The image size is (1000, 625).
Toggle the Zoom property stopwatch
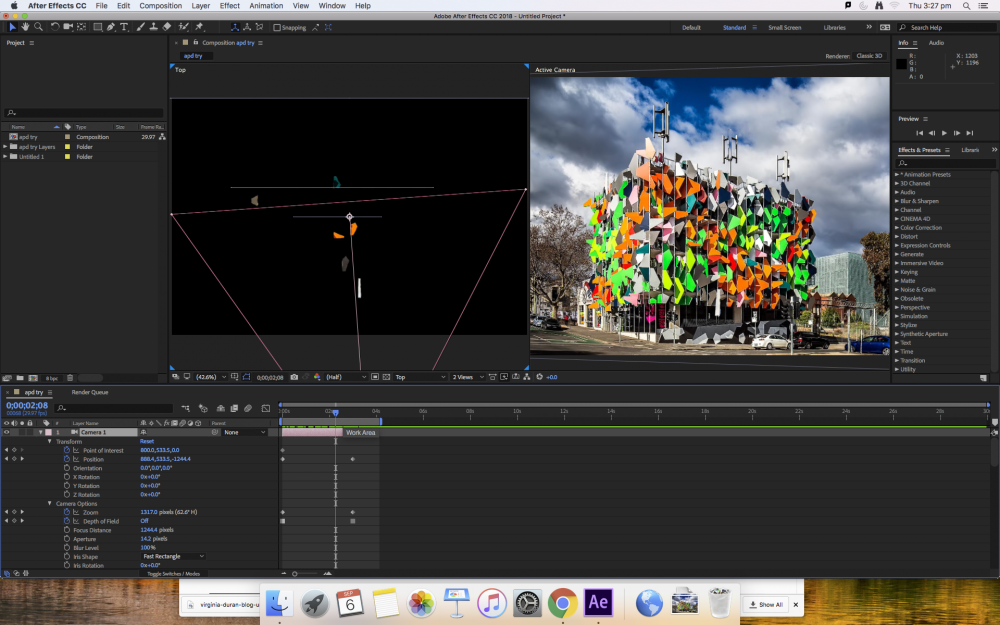67,512
